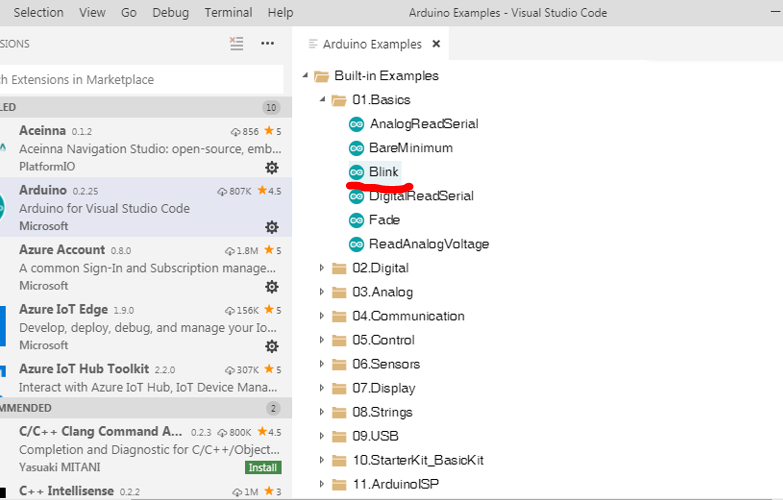This screenshot has width=783, height=500.
Task: Open the Blink example
Action: 384,172
